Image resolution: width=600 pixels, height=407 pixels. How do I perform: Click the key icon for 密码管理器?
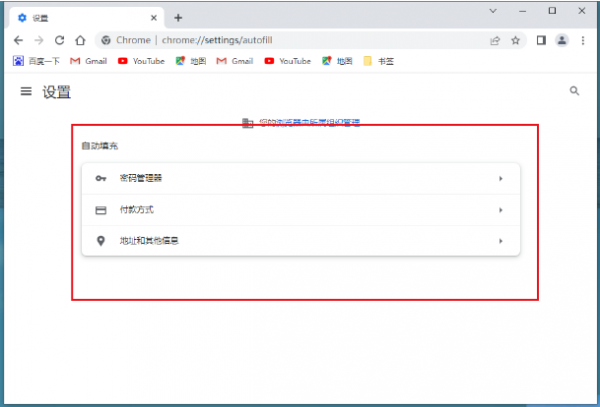101,178
